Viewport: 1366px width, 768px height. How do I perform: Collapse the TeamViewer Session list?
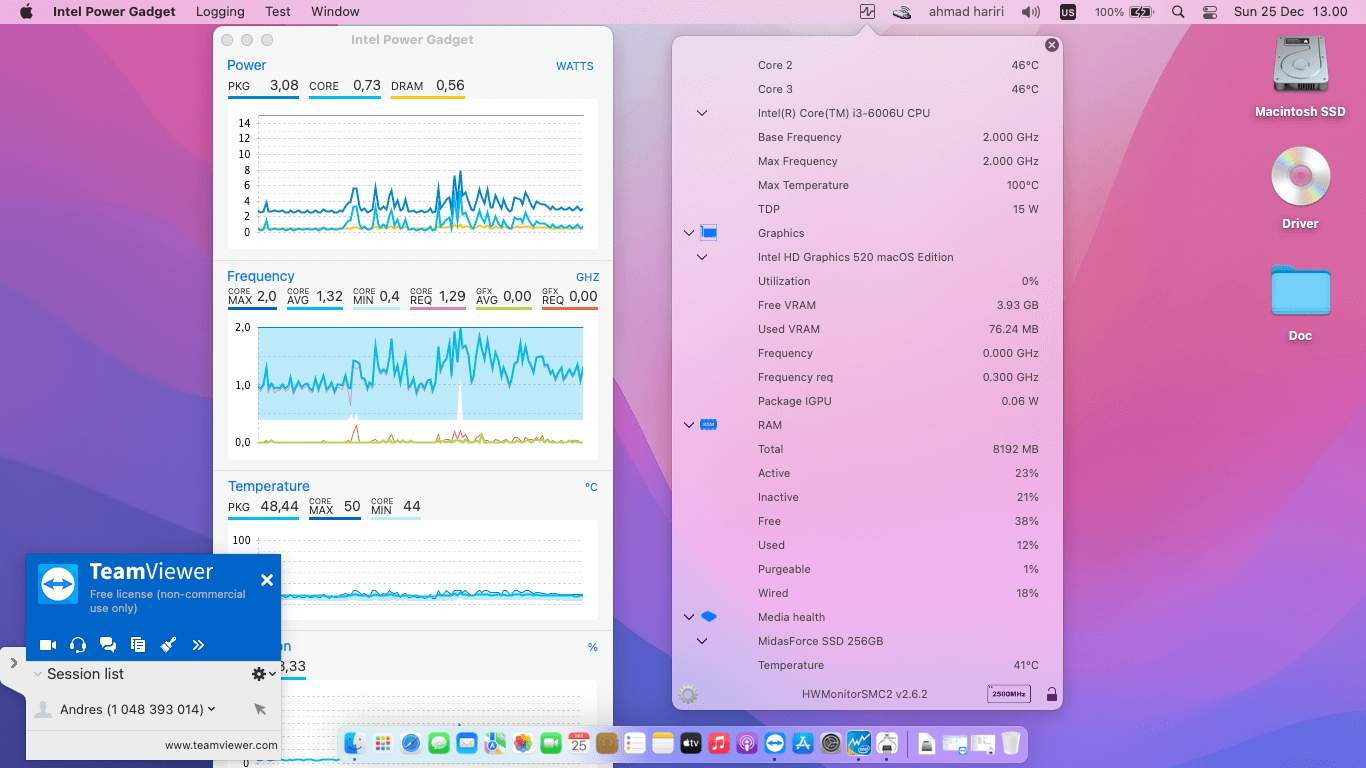pos(38,674)
